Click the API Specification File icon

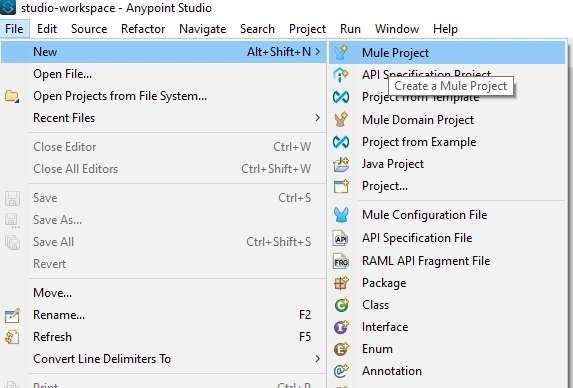[341, 238]
